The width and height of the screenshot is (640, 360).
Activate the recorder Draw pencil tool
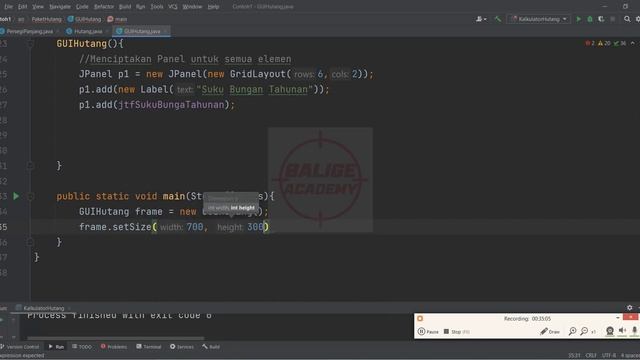point(550,332)
